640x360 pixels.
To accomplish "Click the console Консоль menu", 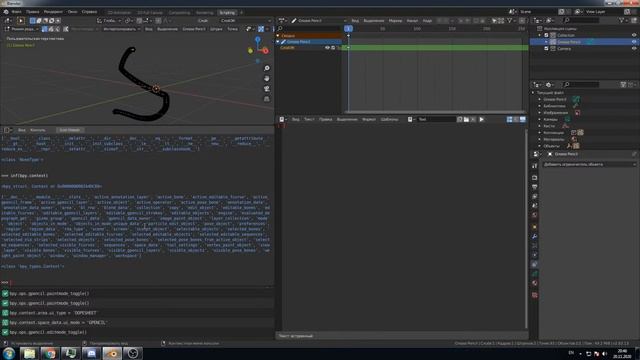I will coord(38,130).
